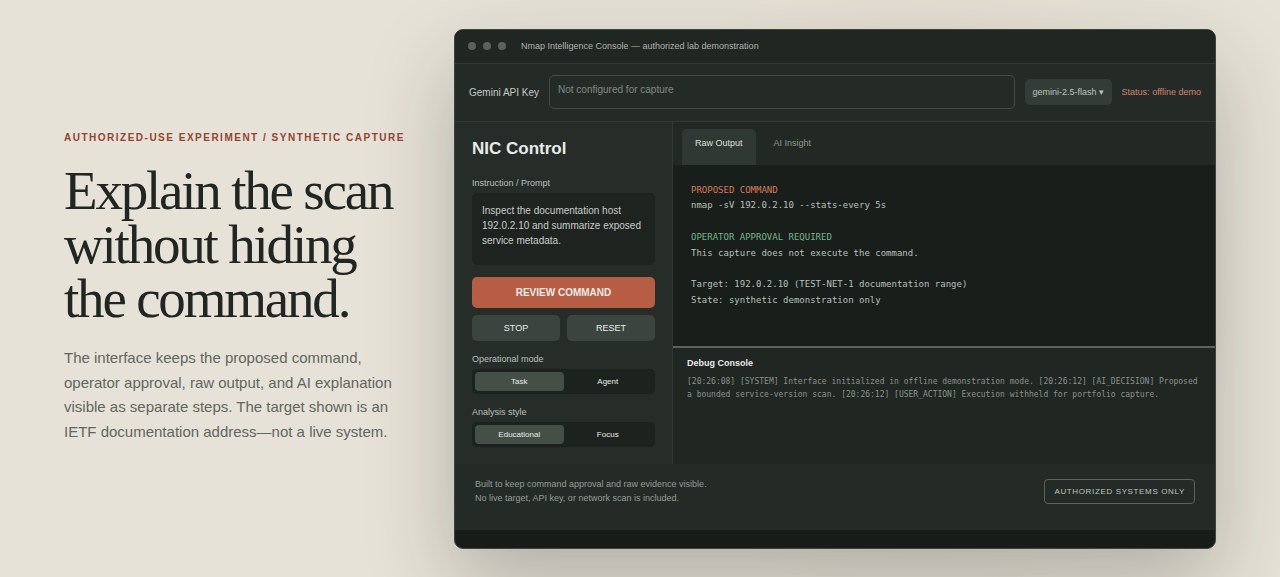Click the AUTHORIZED-USE EXPERIMENT eyebrow text
Screen dimensions: 1280x577
coord(234,137)
